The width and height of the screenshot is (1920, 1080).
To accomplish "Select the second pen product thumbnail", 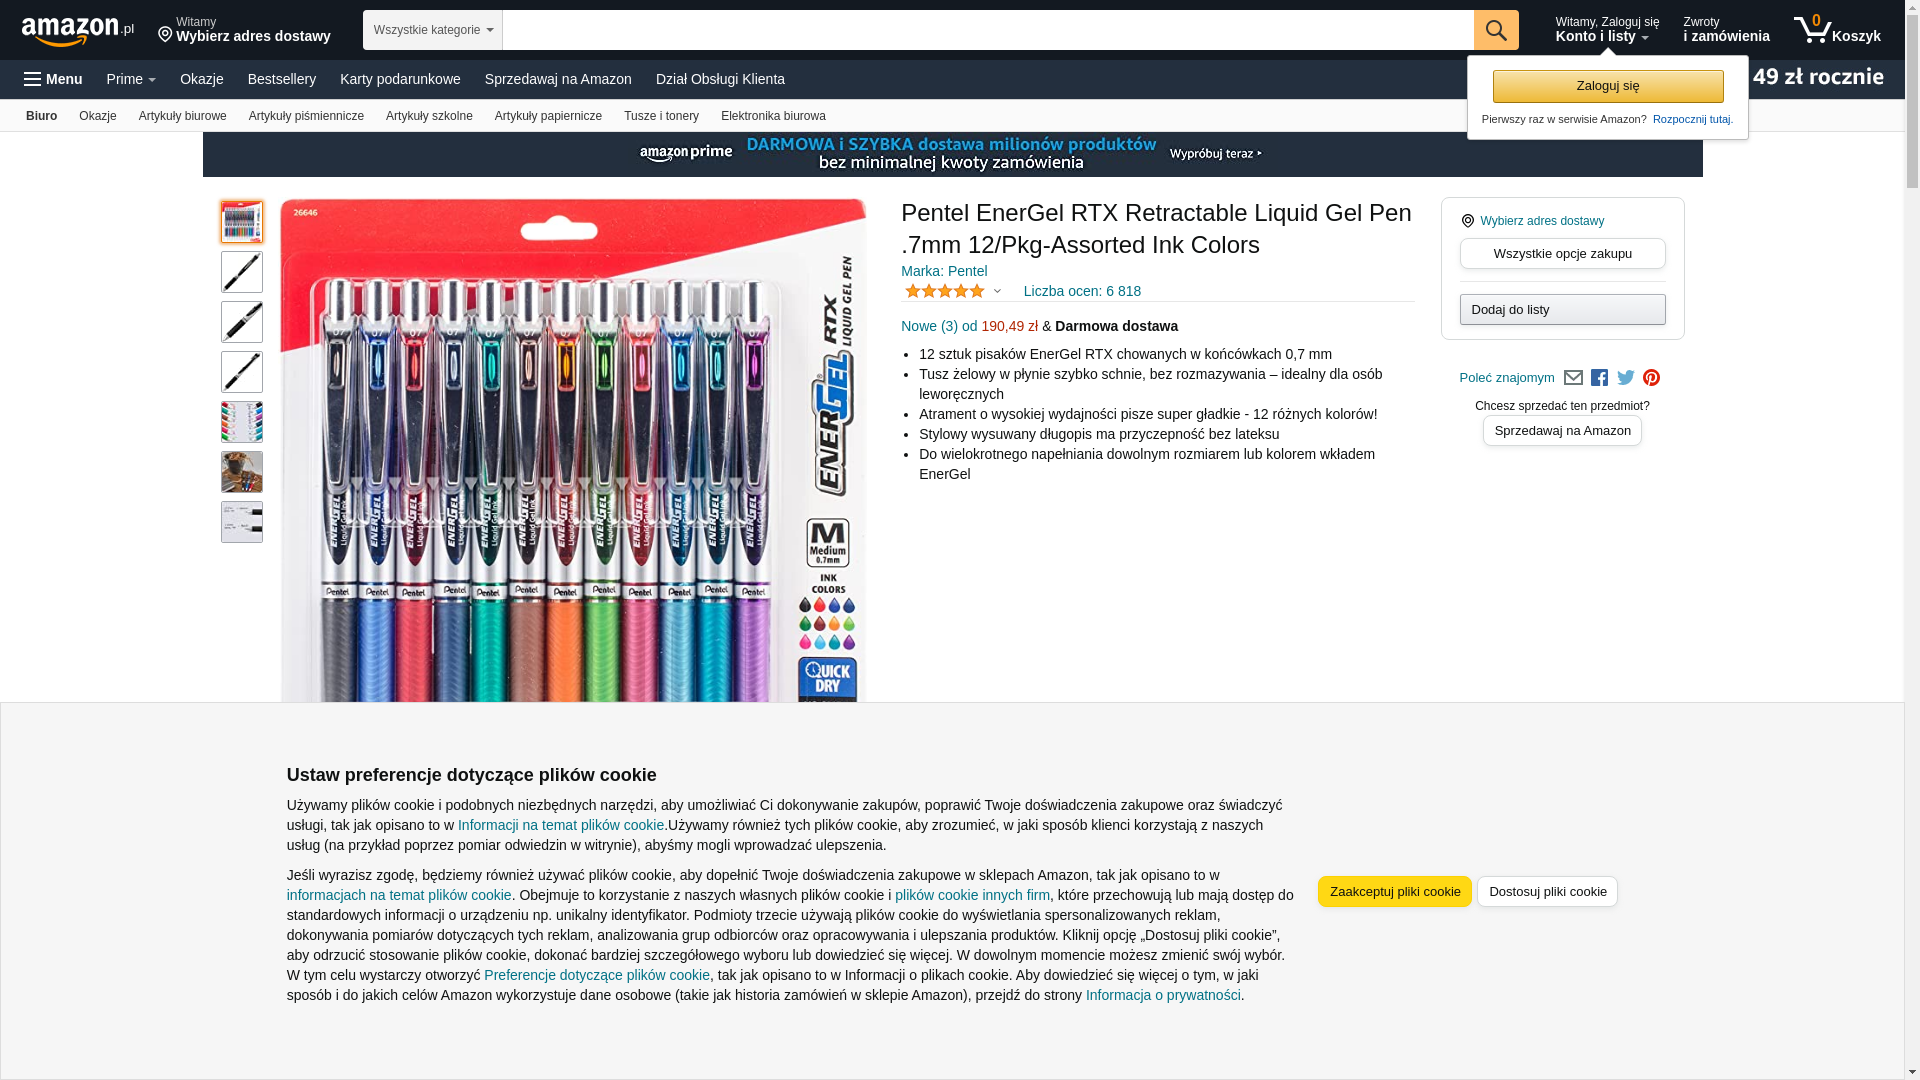I will pos(242,272).
